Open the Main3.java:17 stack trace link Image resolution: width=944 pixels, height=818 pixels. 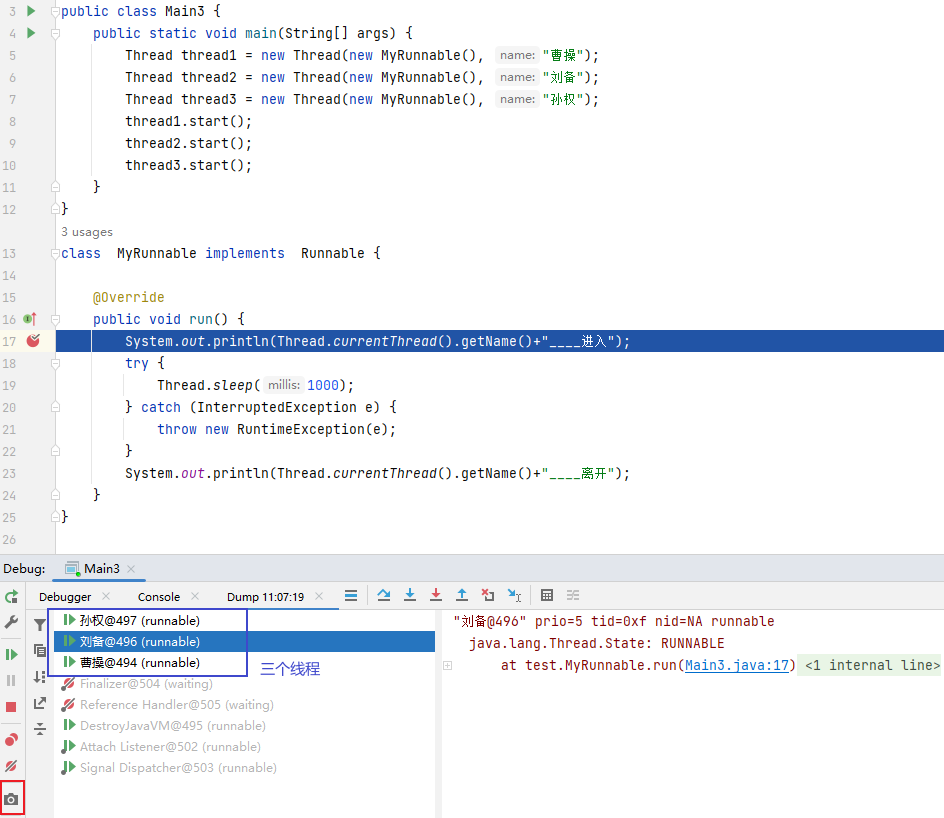(738, 666)
